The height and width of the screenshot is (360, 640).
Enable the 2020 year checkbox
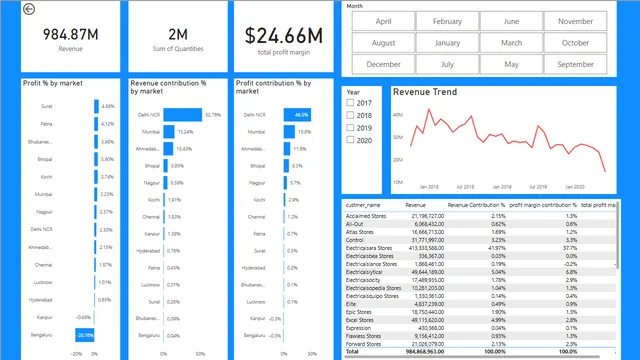[x=350, y=140]
